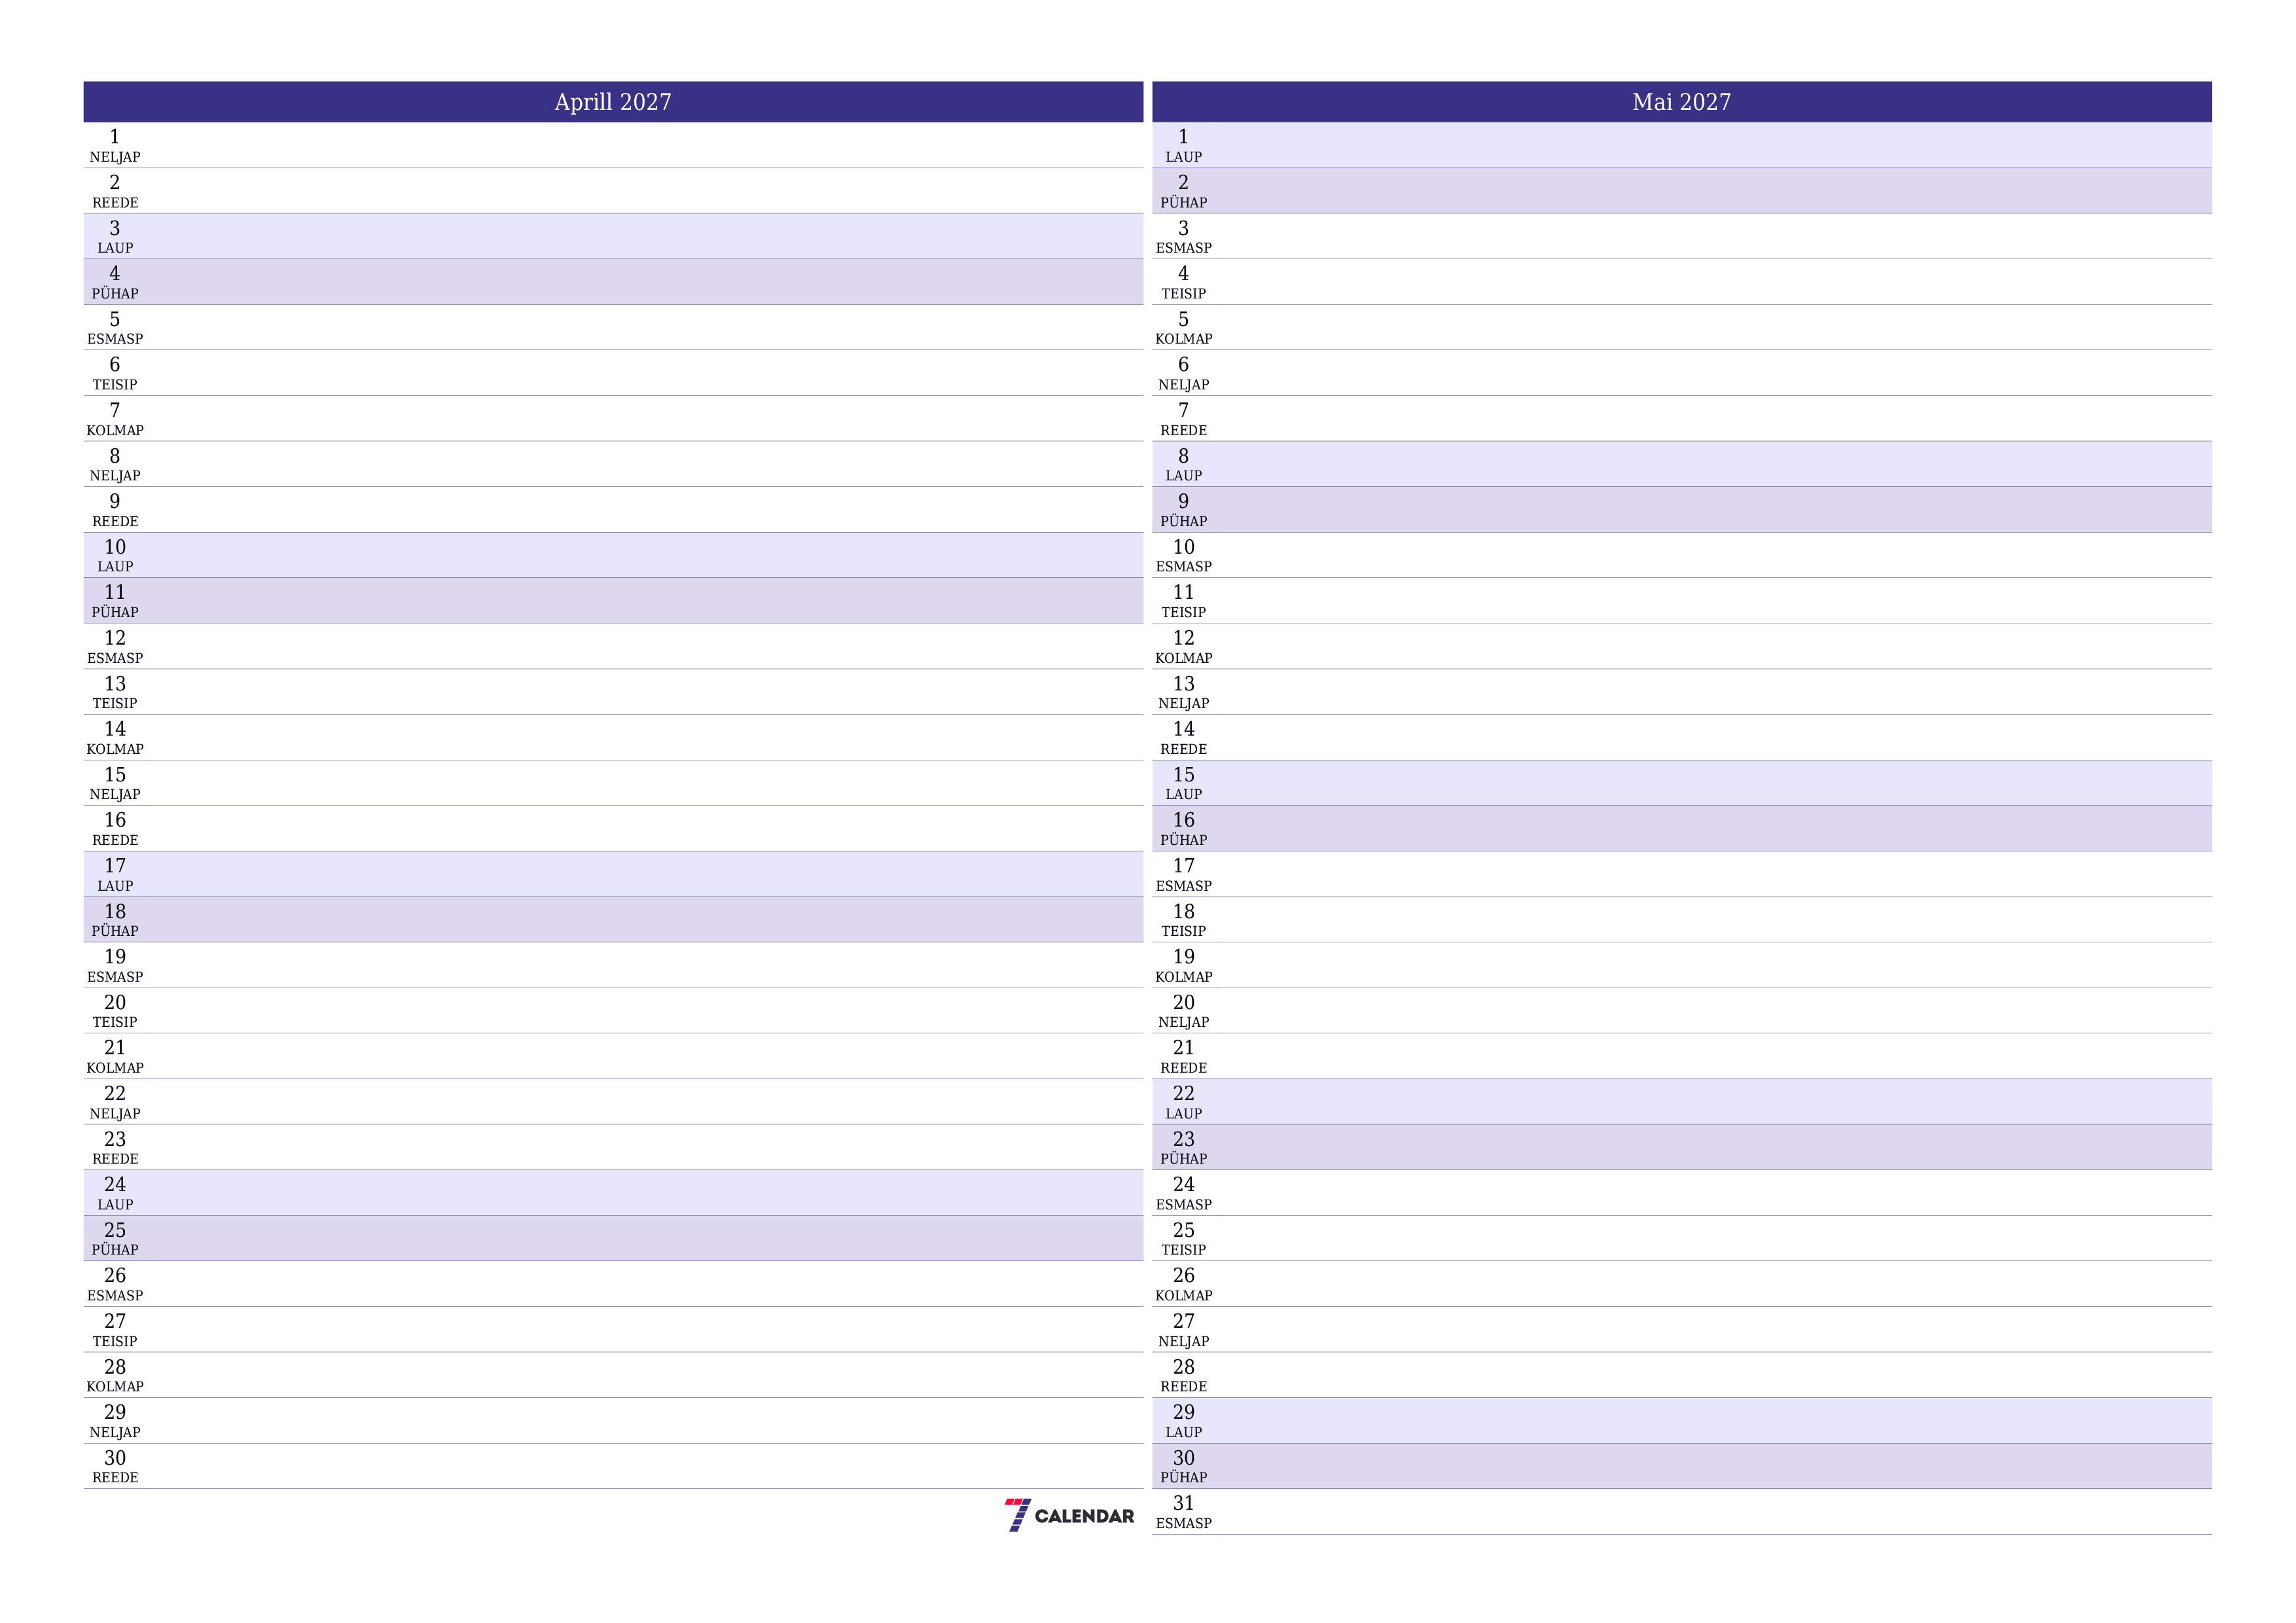Select May 24 ESMASP row
Image resolution: width=2296 pixels, height=1623 pixels.
coord(1682,1193)
